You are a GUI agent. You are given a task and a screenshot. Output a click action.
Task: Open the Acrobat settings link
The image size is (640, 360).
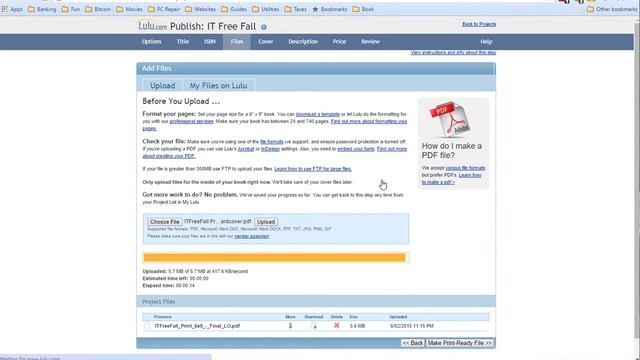[x=246, y=149]
